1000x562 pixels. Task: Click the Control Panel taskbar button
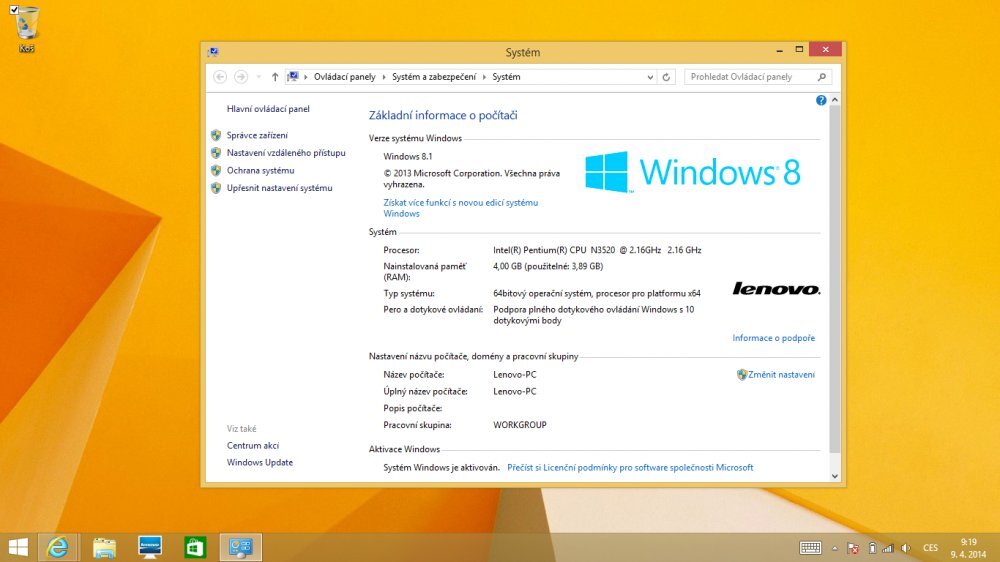241,547
